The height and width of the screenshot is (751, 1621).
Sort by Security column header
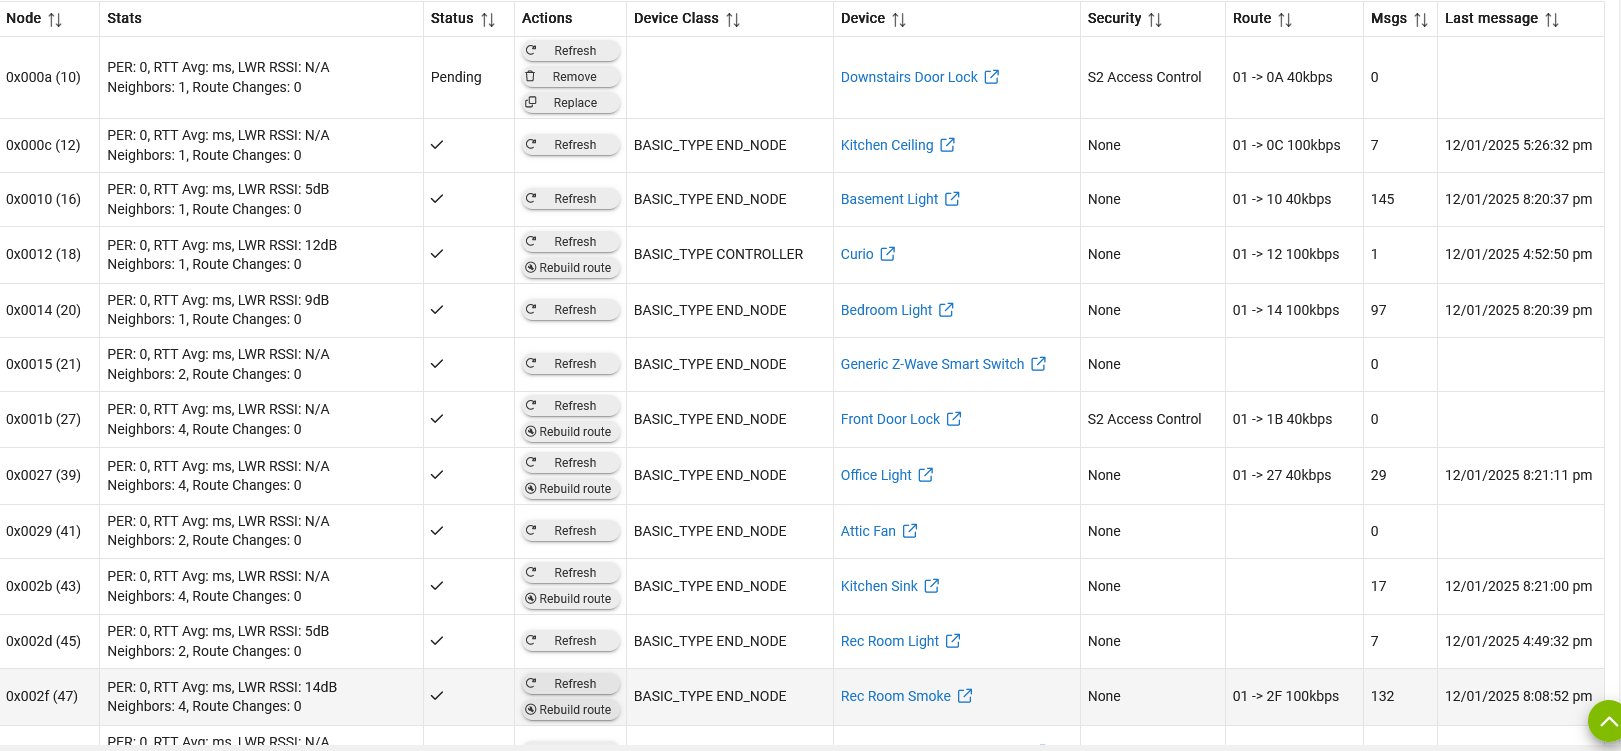pyautogui.click(x=1155, y=19)
